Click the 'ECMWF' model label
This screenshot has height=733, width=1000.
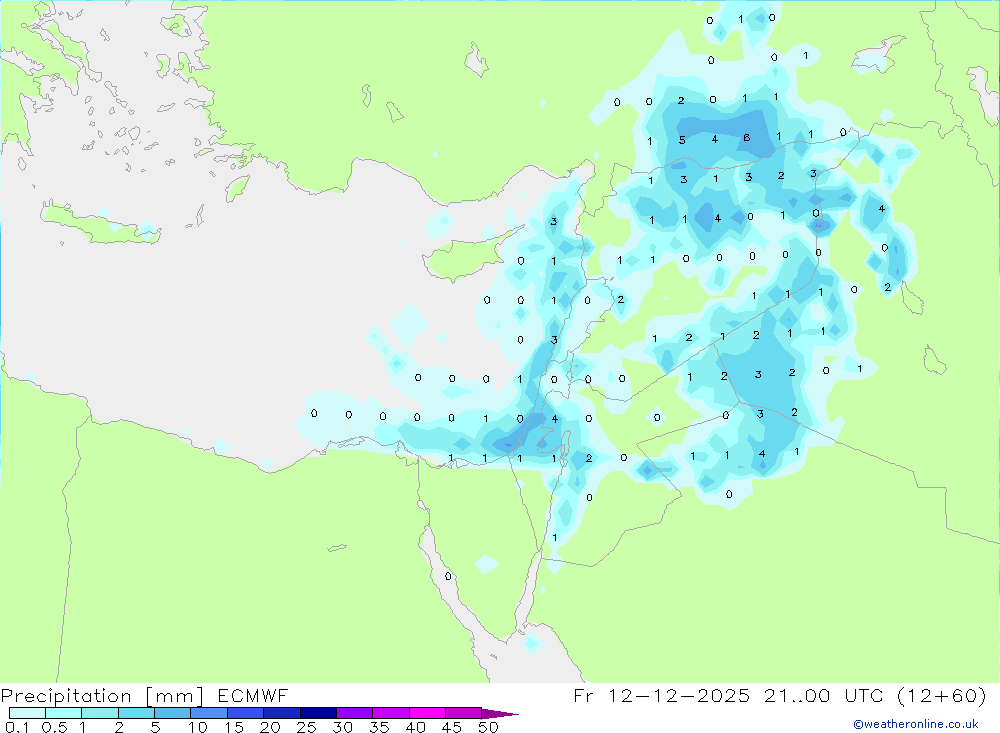pos(253,695)
